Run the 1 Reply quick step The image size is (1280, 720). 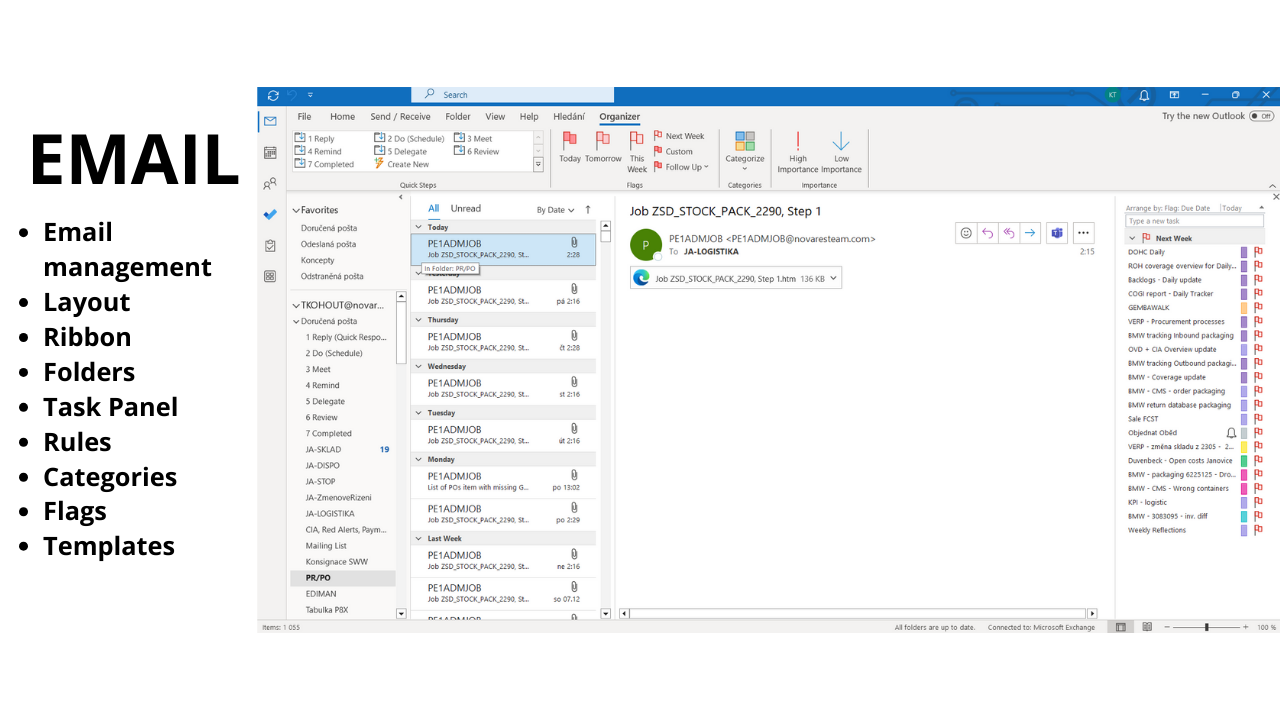pos(315,139)
